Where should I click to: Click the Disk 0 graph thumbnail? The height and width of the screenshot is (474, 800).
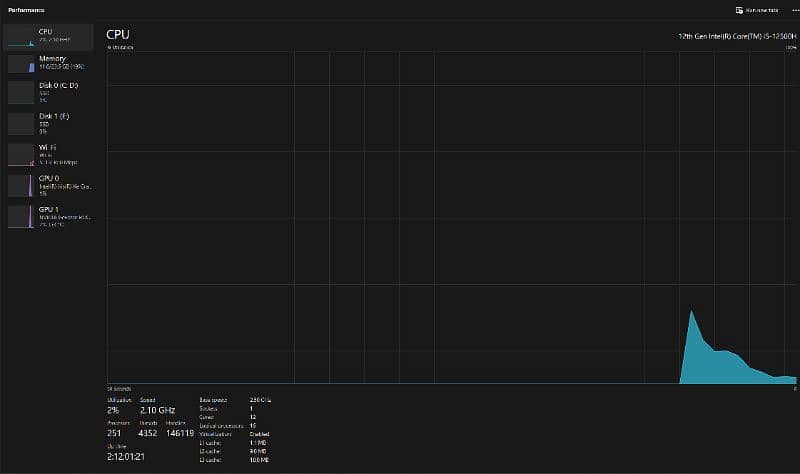point(20,93)
